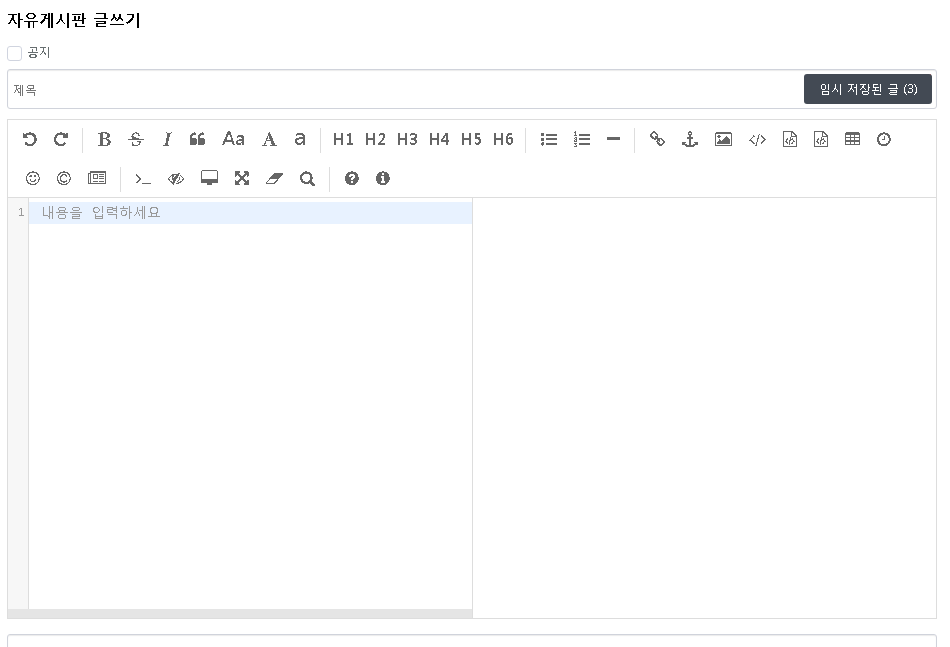Screen dimensions: 950x647
Task: Click the horizontal scrollbar under the editor
Action: pos(240,613)
